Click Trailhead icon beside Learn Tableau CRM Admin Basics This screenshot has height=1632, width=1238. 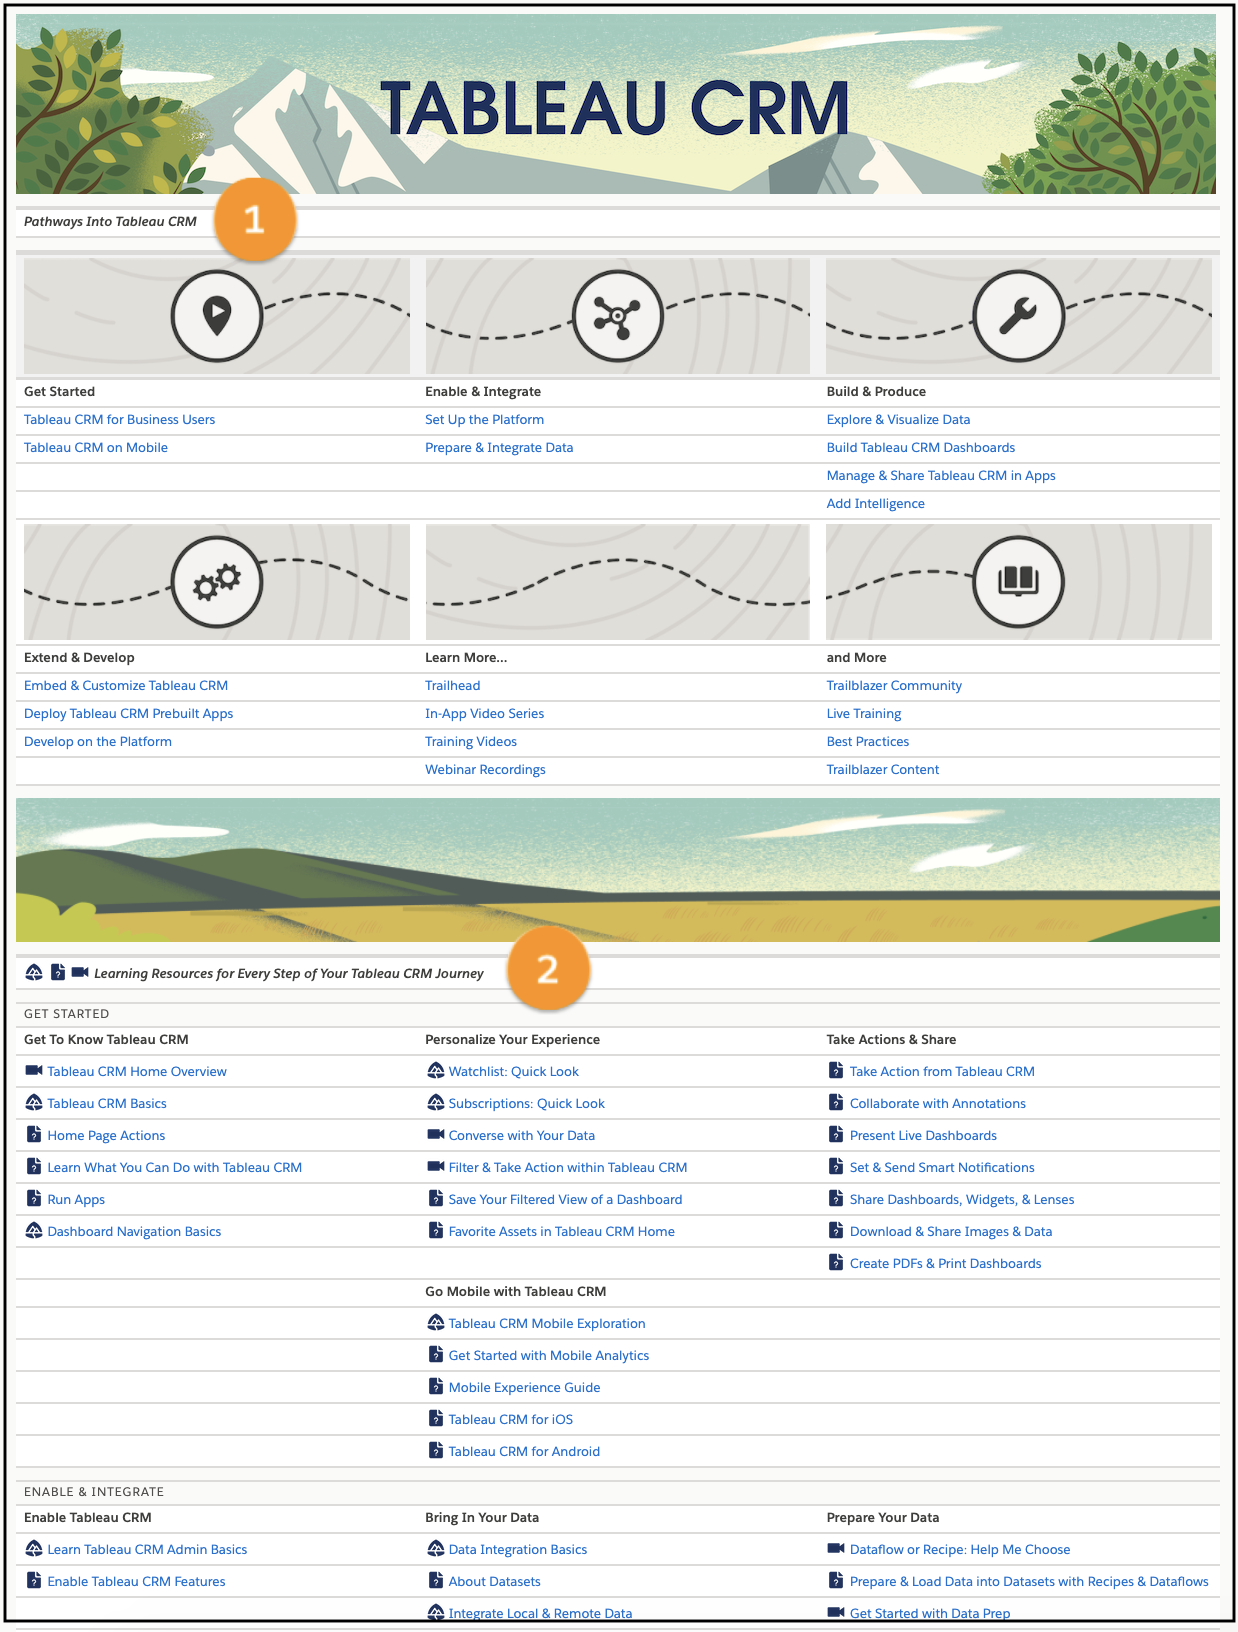click(34, 1549)
